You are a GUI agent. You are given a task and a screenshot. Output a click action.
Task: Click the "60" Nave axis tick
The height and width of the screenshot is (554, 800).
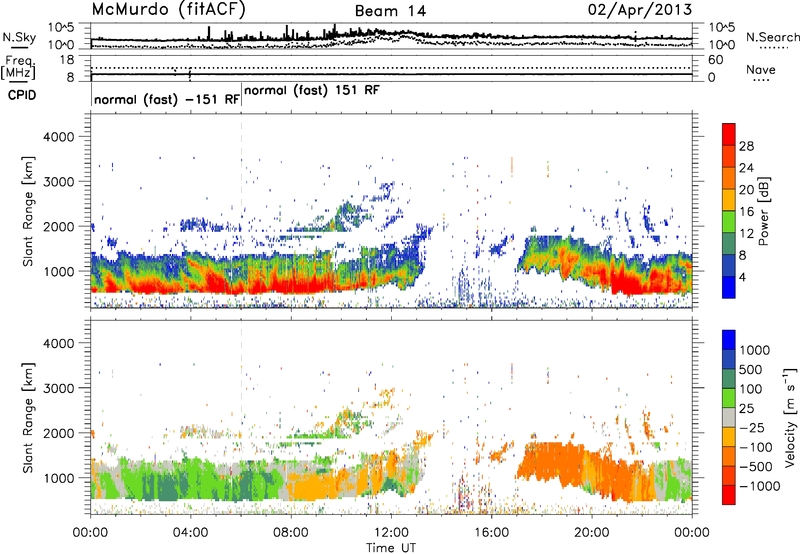click(715, 60)
